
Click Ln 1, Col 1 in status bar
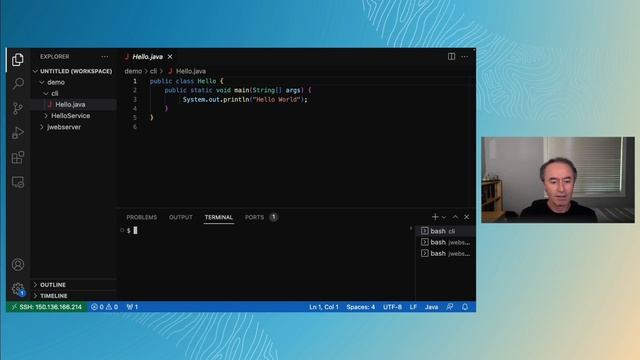click(x=324, y=307)
